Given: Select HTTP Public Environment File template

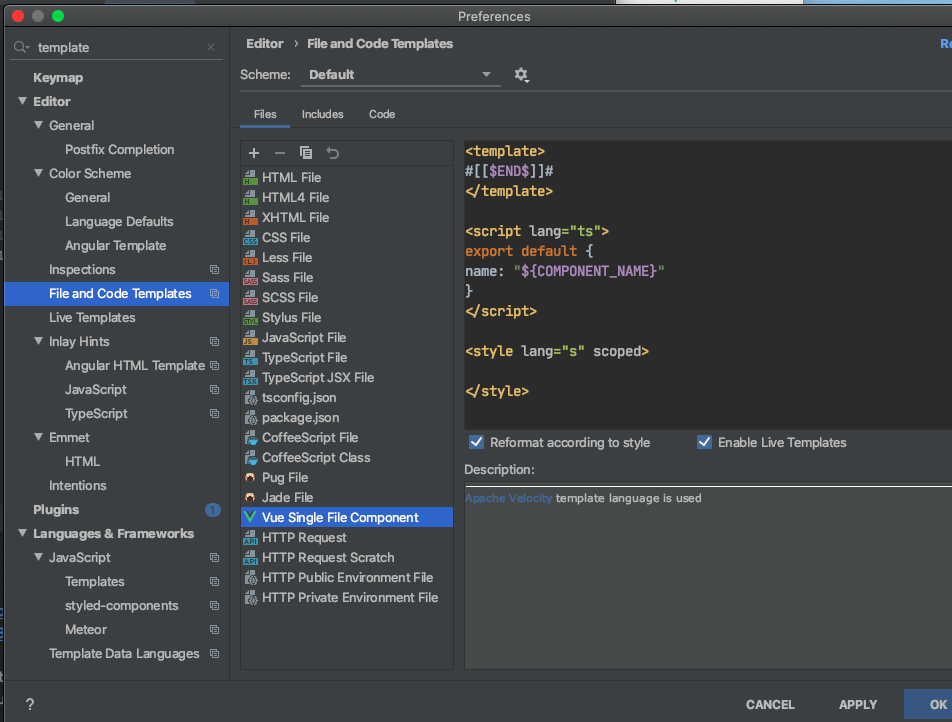Looking at the screenshot, I should pyautogui.click(x=347, y=577).
